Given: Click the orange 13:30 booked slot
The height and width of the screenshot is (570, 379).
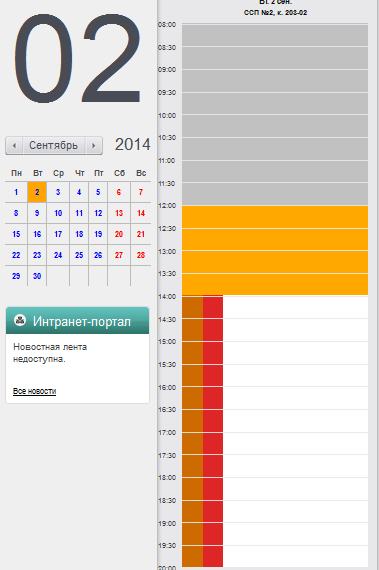Looking at the screenshot, I should pyautogui.click(x=275, y=284).
